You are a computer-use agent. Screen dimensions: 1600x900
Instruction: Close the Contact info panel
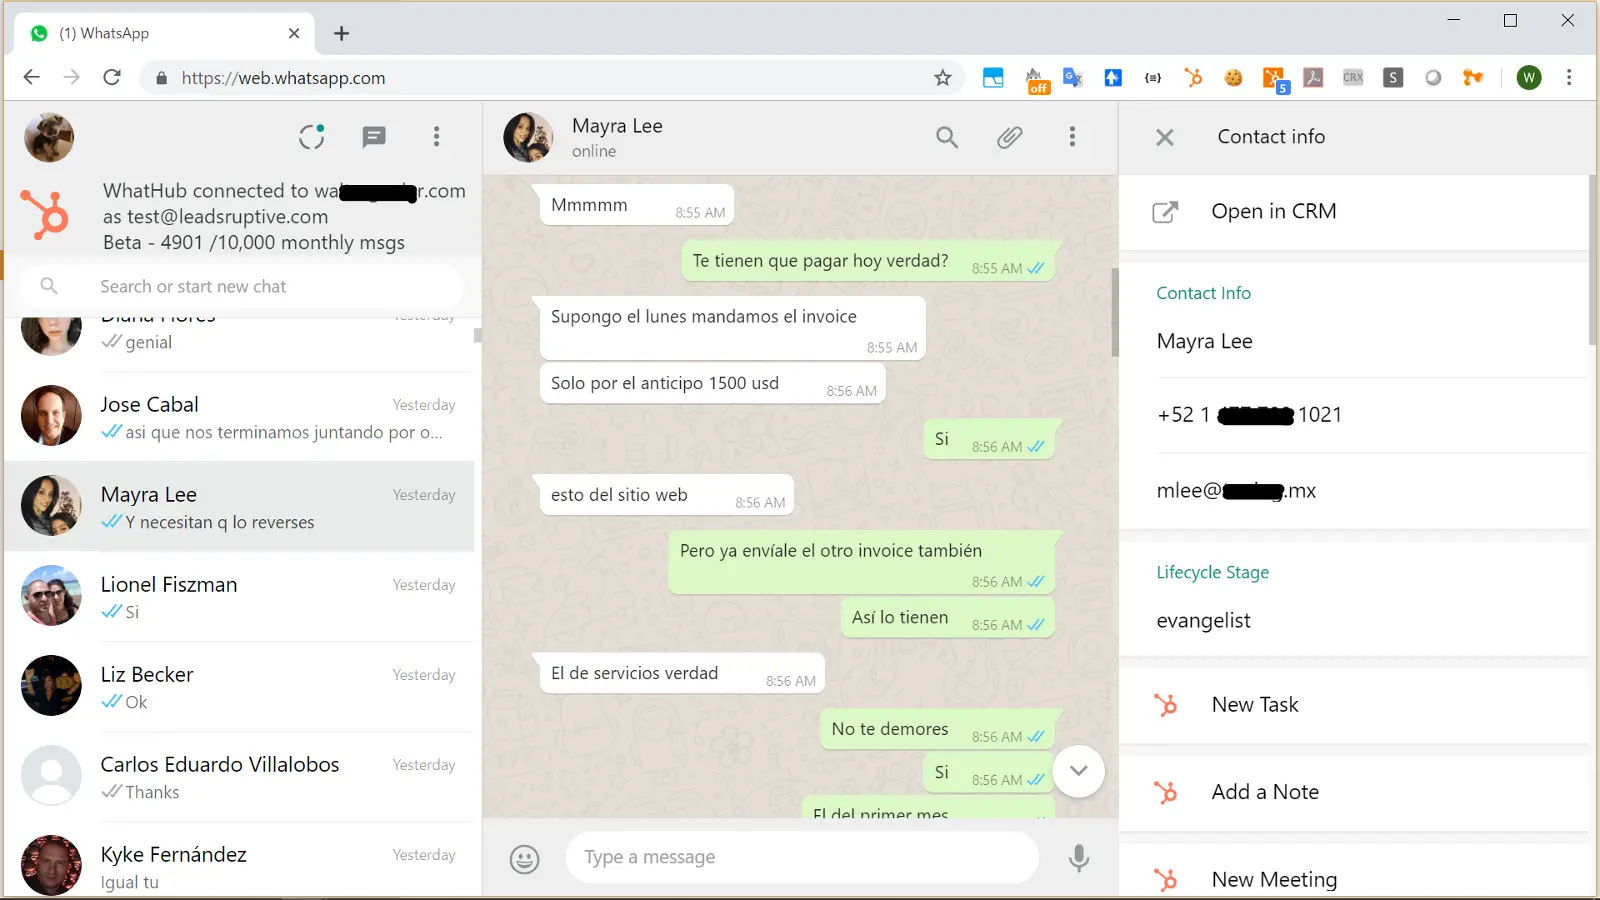coord(1163,137)
